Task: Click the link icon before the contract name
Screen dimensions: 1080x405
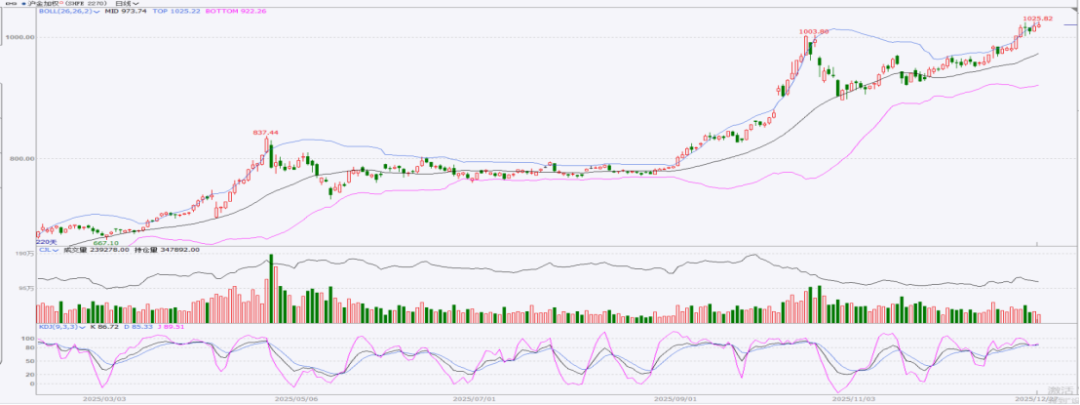Action: 10,3
